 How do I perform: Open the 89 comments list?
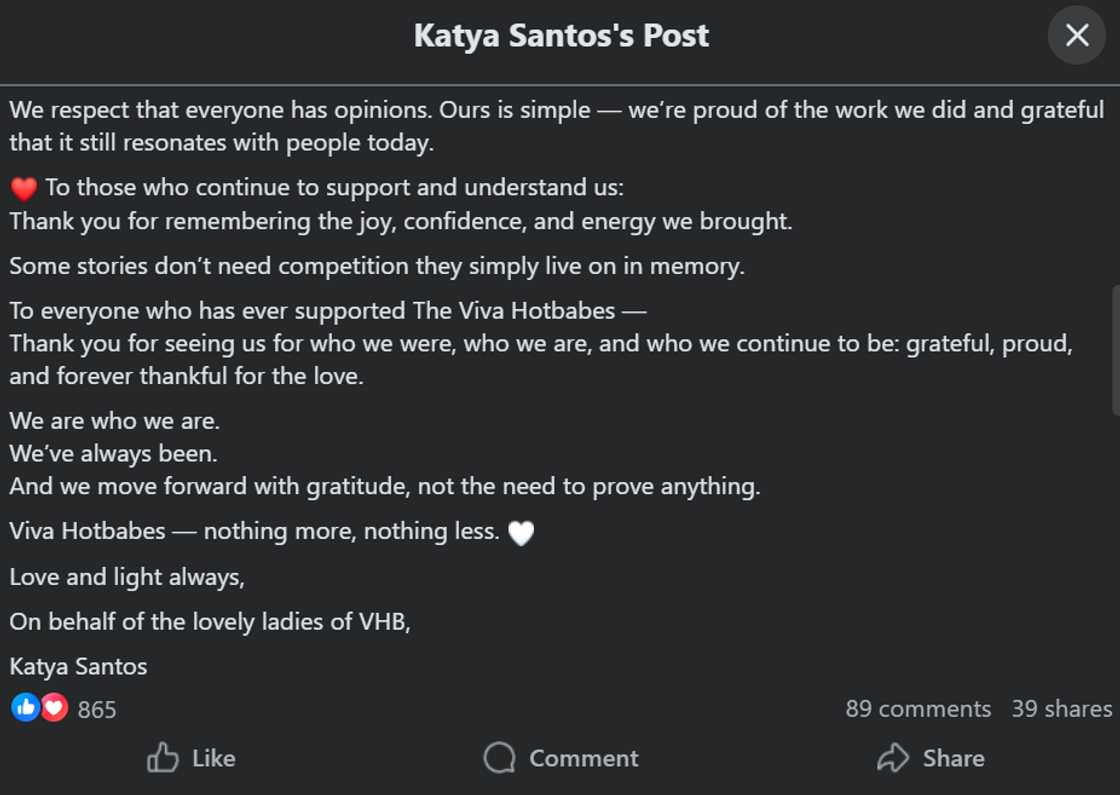(x=918, y=709)
